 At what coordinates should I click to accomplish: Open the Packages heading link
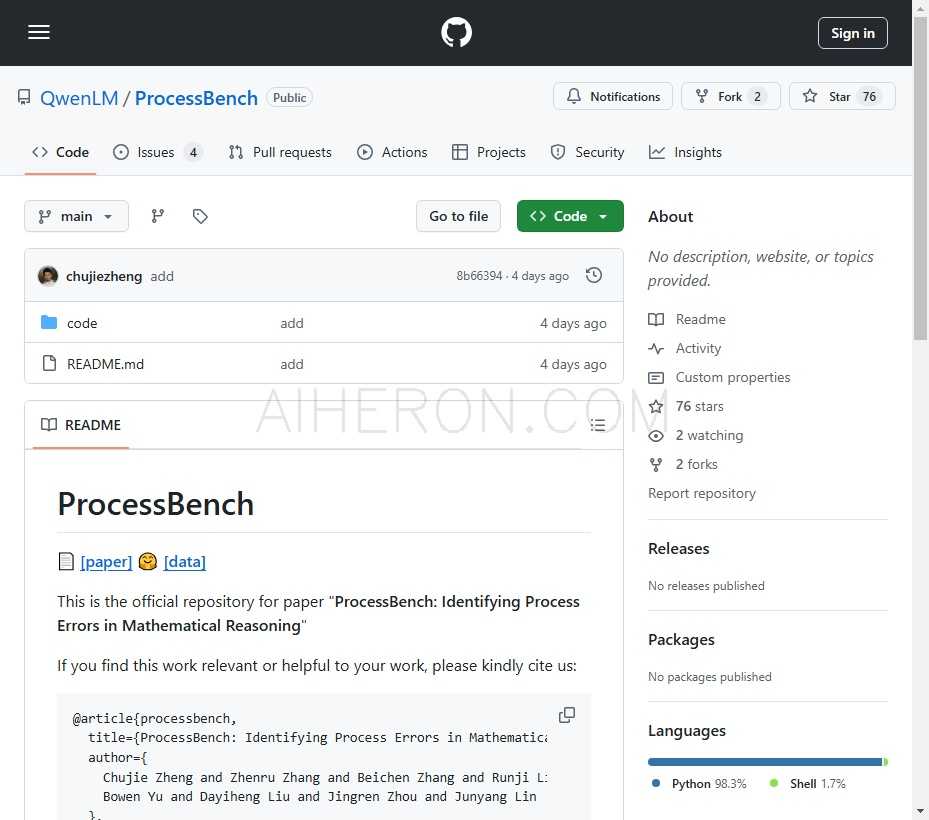coord(681,640)
